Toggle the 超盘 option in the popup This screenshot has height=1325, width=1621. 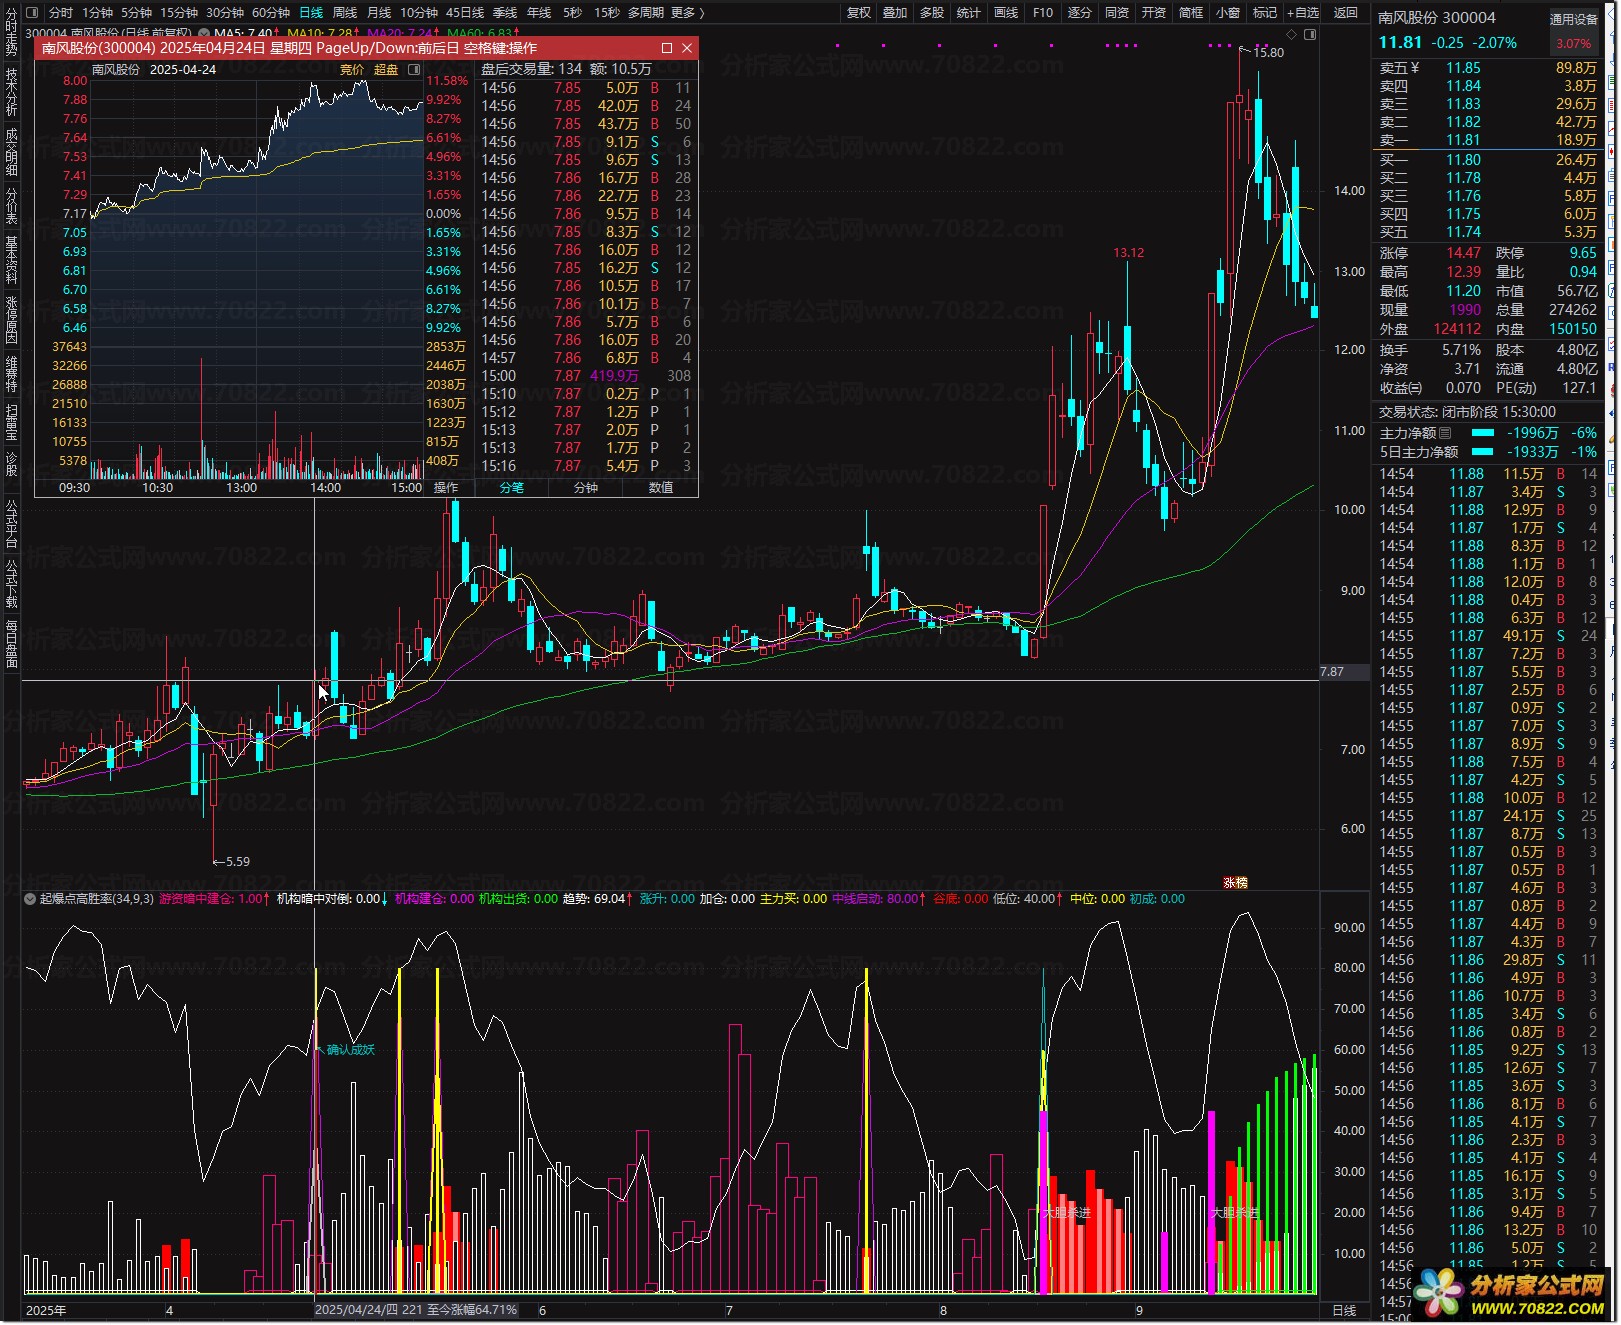coord(385,70)
